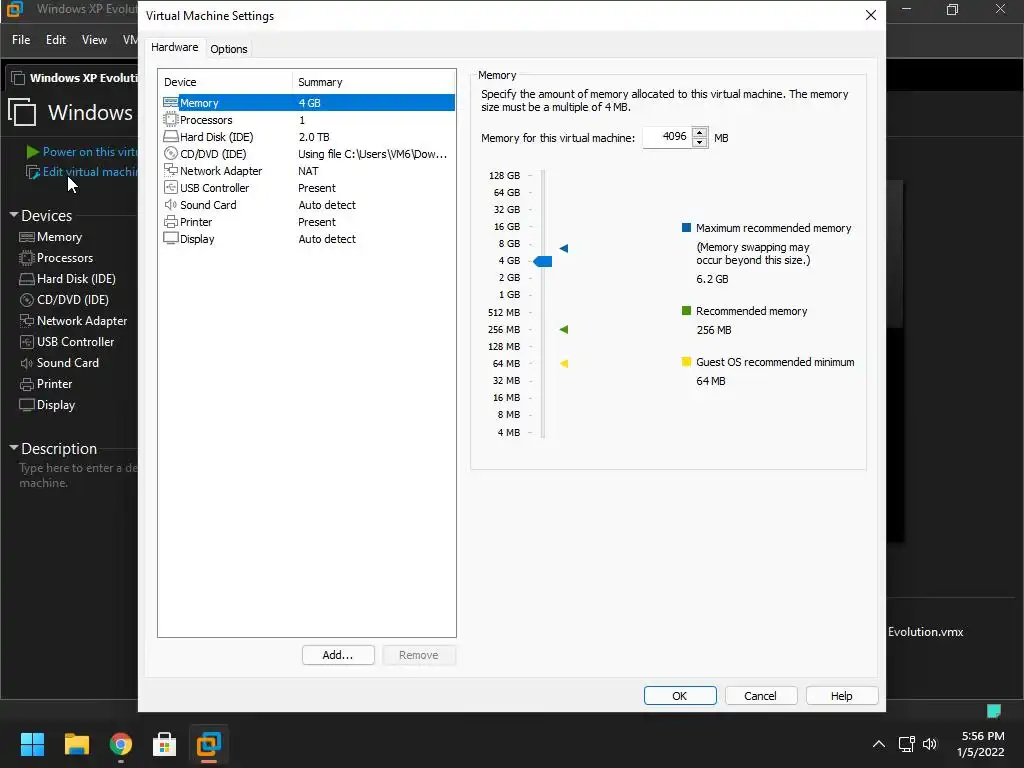Increase memory with the up spinner arrow
Image resolution: width=1024 pixels, height=768 pixels.
click(699, 133)
